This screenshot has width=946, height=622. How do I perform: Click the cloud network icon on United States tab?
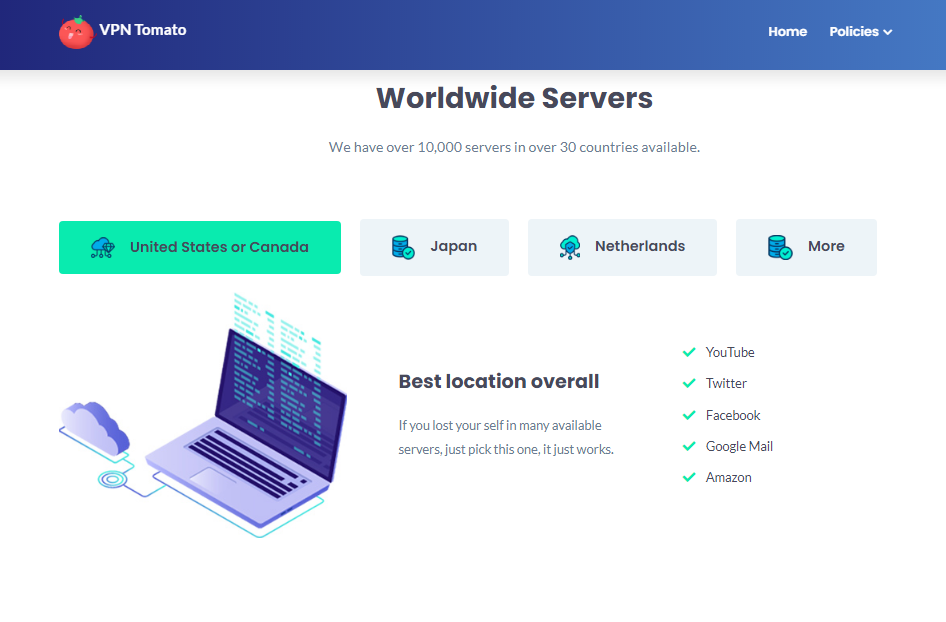coord(103,247)
